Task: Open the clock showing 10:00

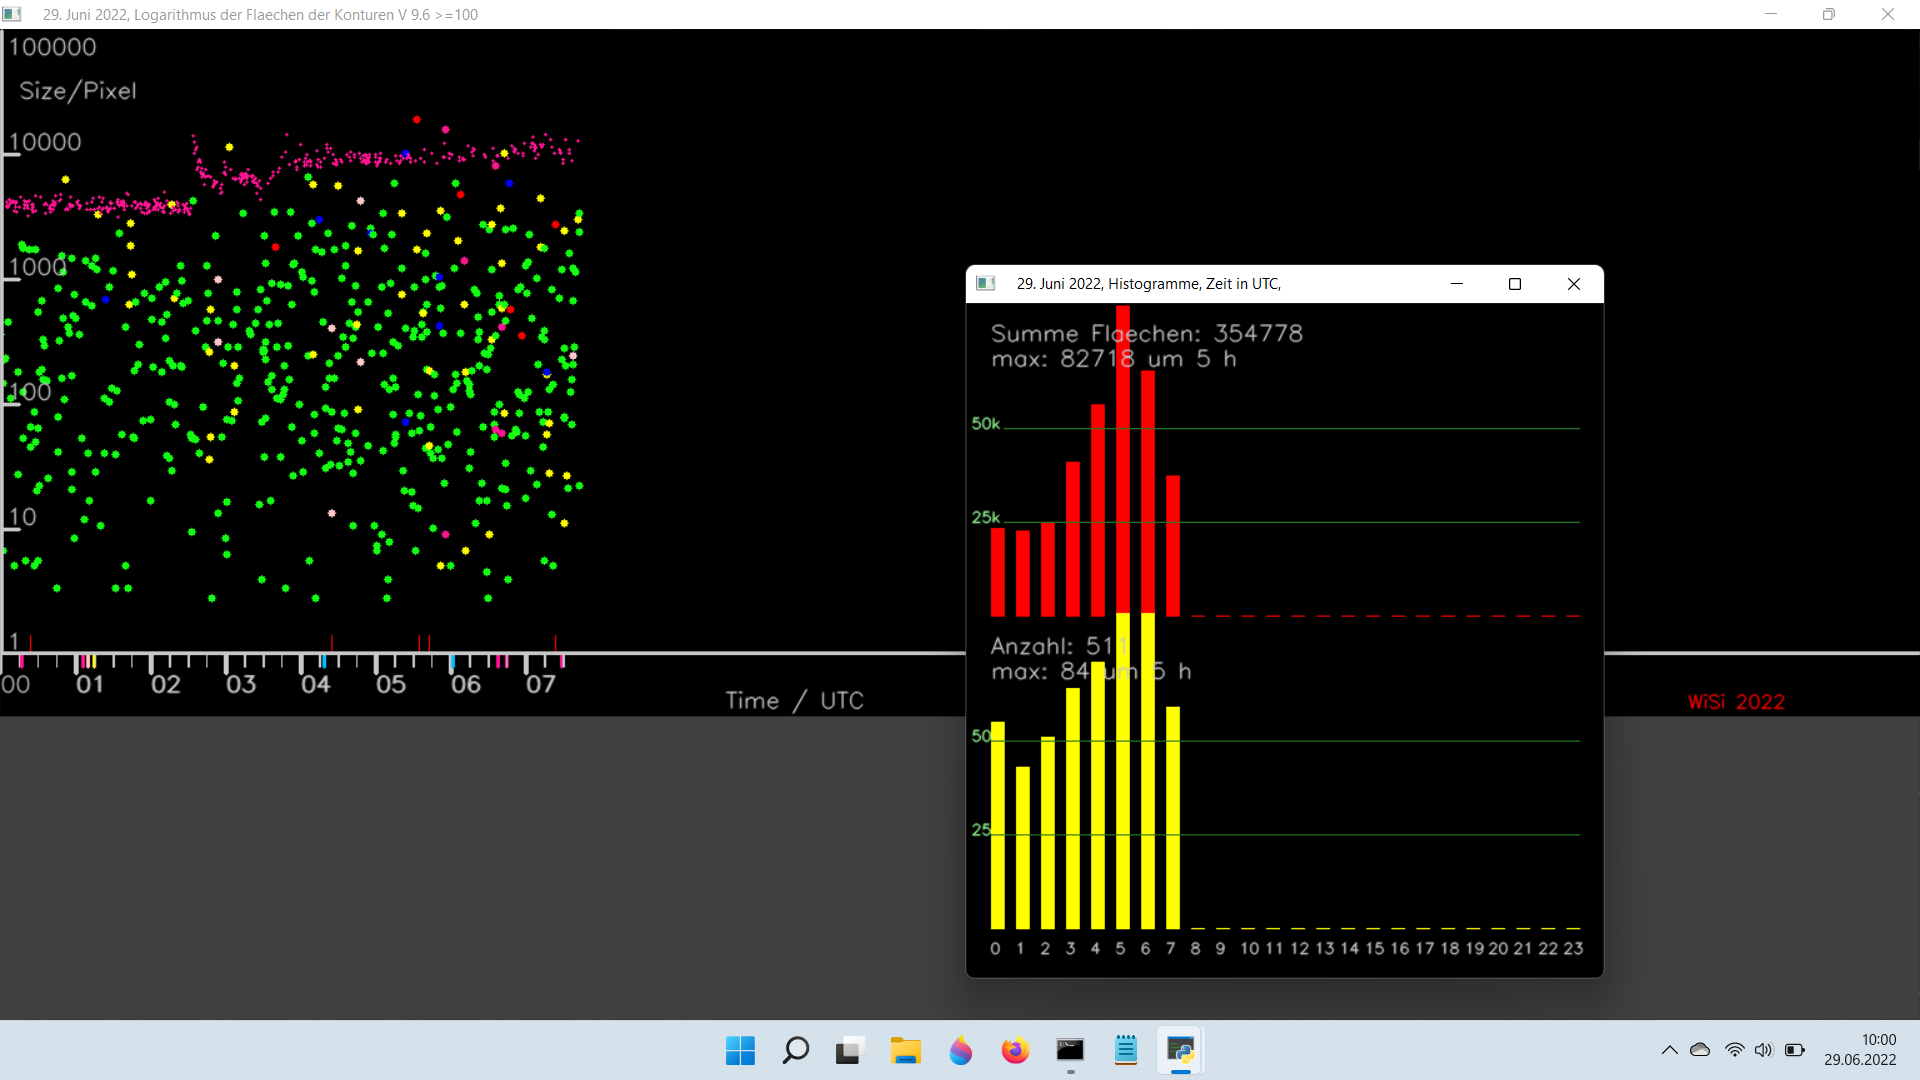Action: tap(1879, 1040)
